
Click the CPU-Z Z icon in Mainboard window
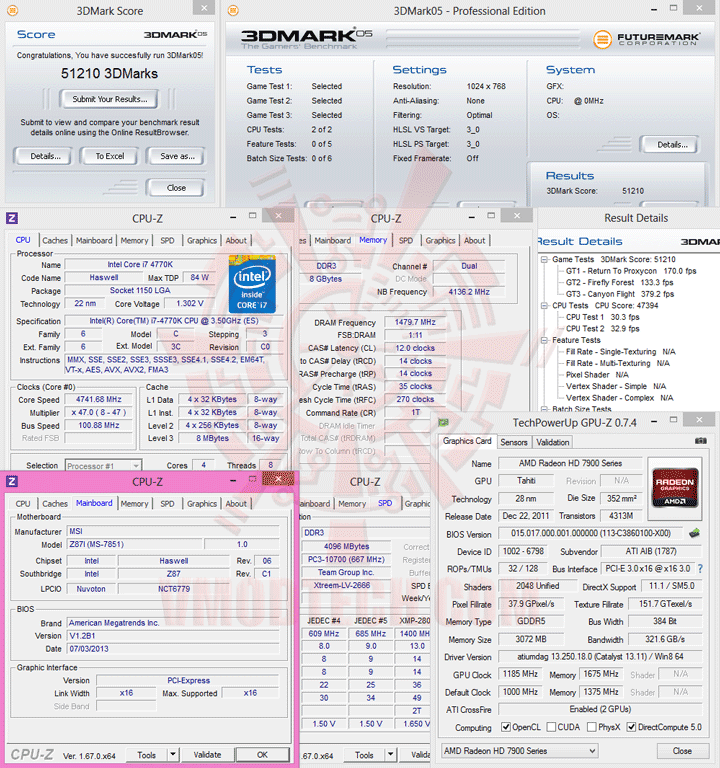[12, 481]
